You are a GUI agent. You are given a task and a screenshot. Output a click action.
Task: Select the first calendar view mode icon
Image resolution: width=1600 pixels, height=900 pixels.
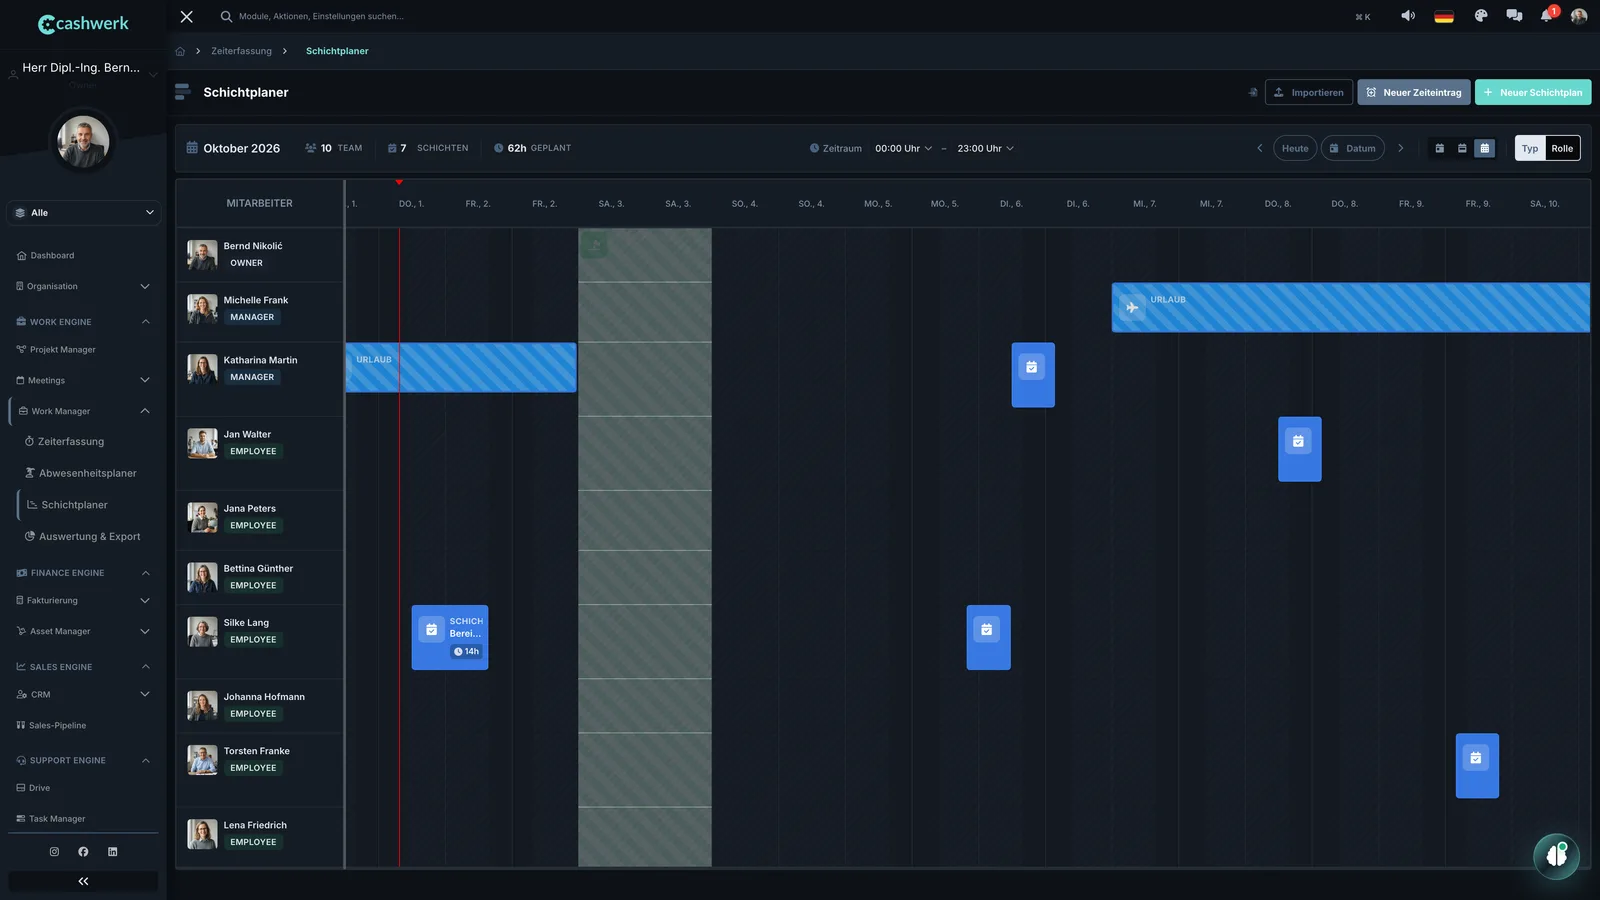(x=1440, y=148)
